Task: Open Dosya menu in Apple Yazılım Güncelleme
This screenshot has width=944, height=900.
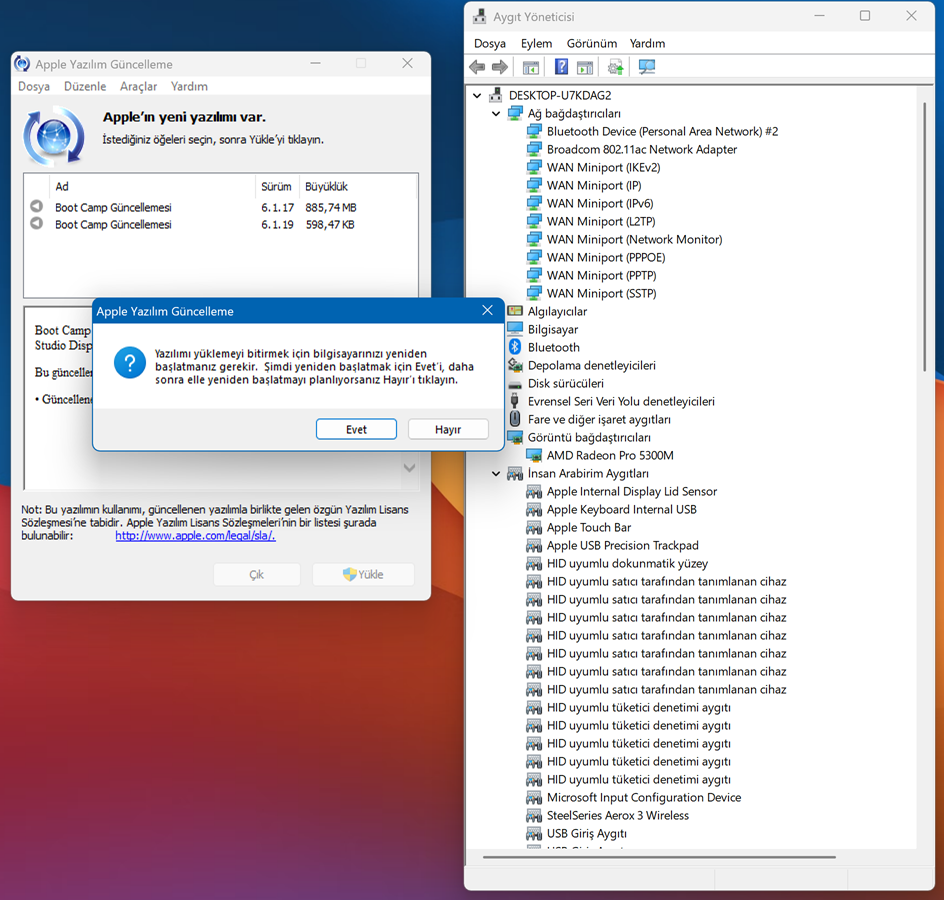Action: point(34,86)
